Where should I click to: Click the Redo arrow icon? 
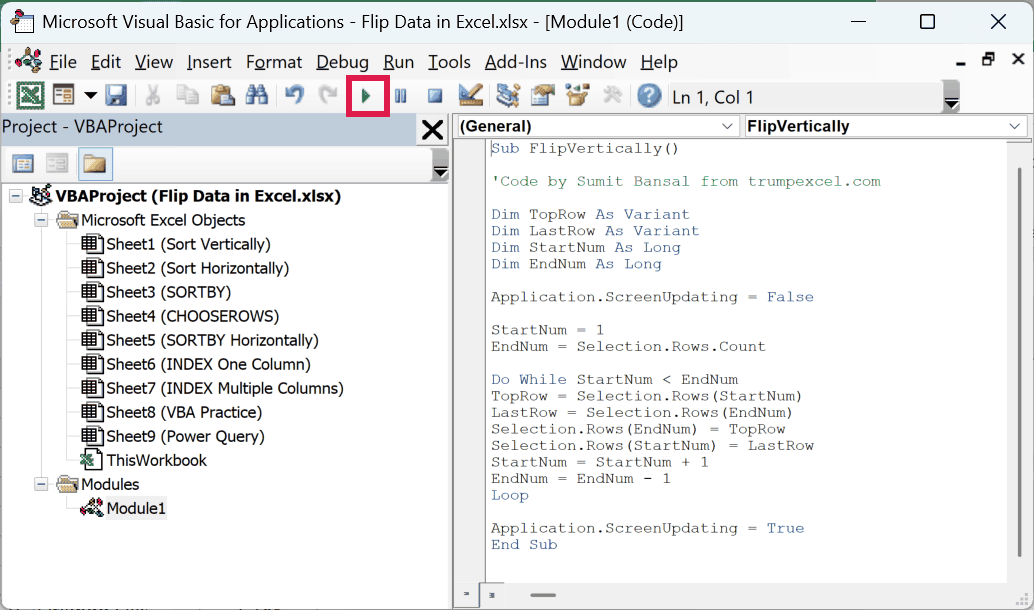pos(328,96)
